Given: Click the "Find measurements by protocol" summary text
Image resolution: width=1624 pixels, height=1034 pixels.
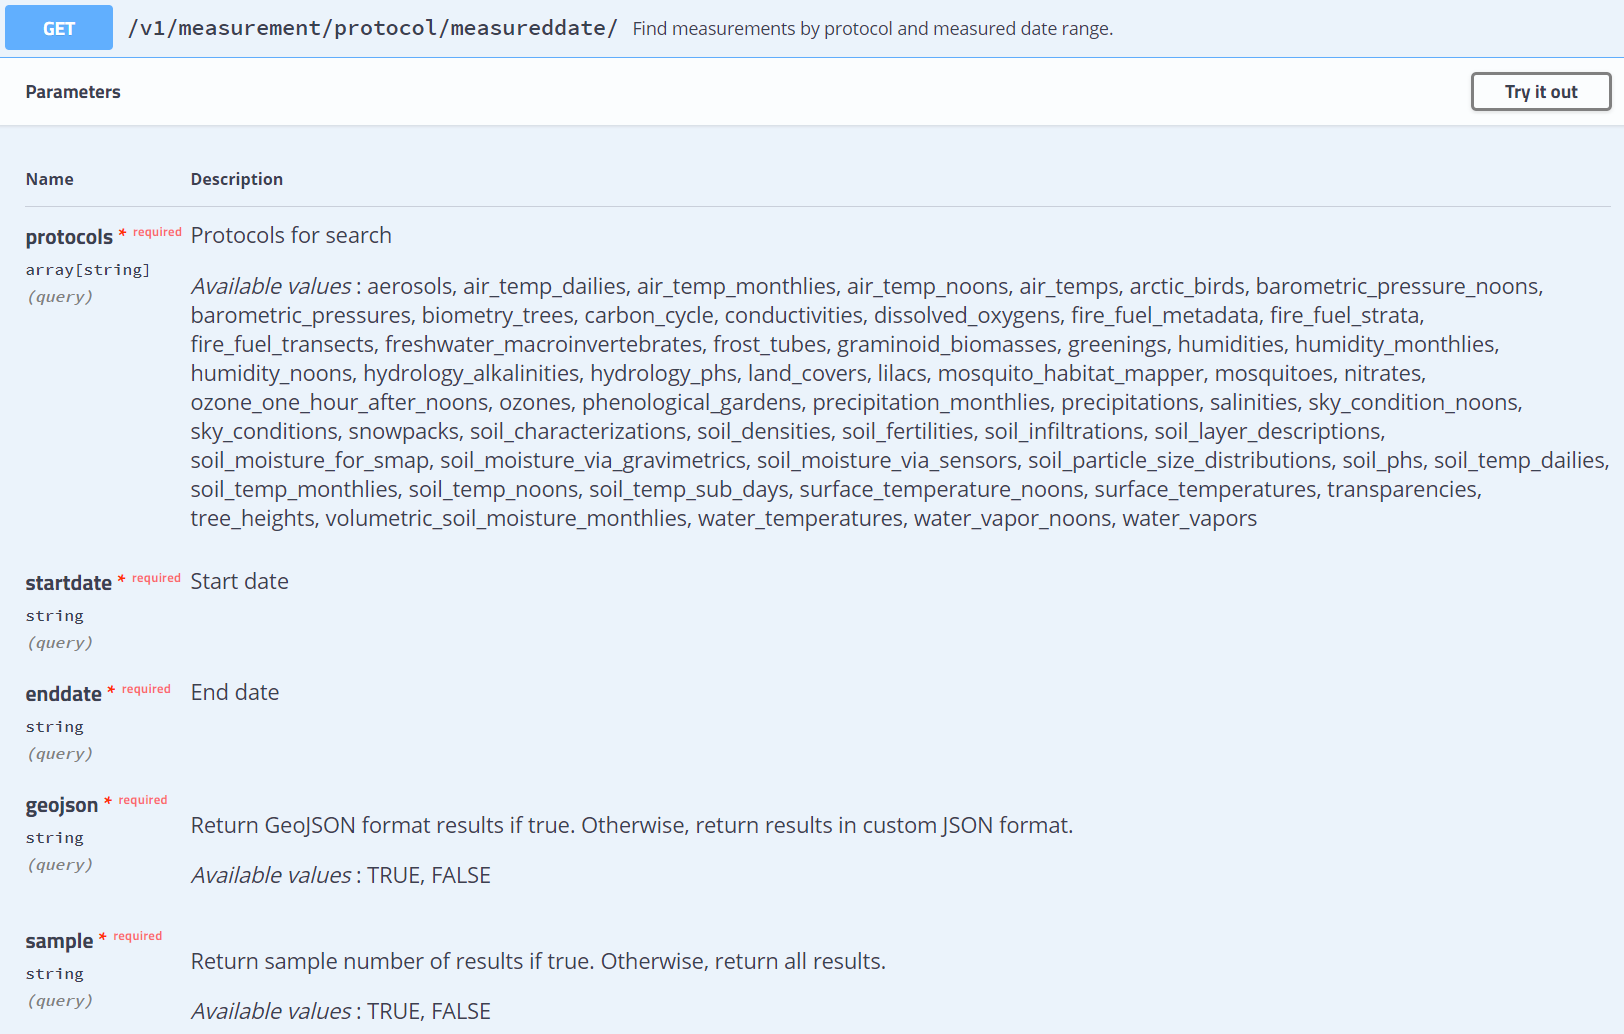Looking at the screenshot, I should coord(872,29).
